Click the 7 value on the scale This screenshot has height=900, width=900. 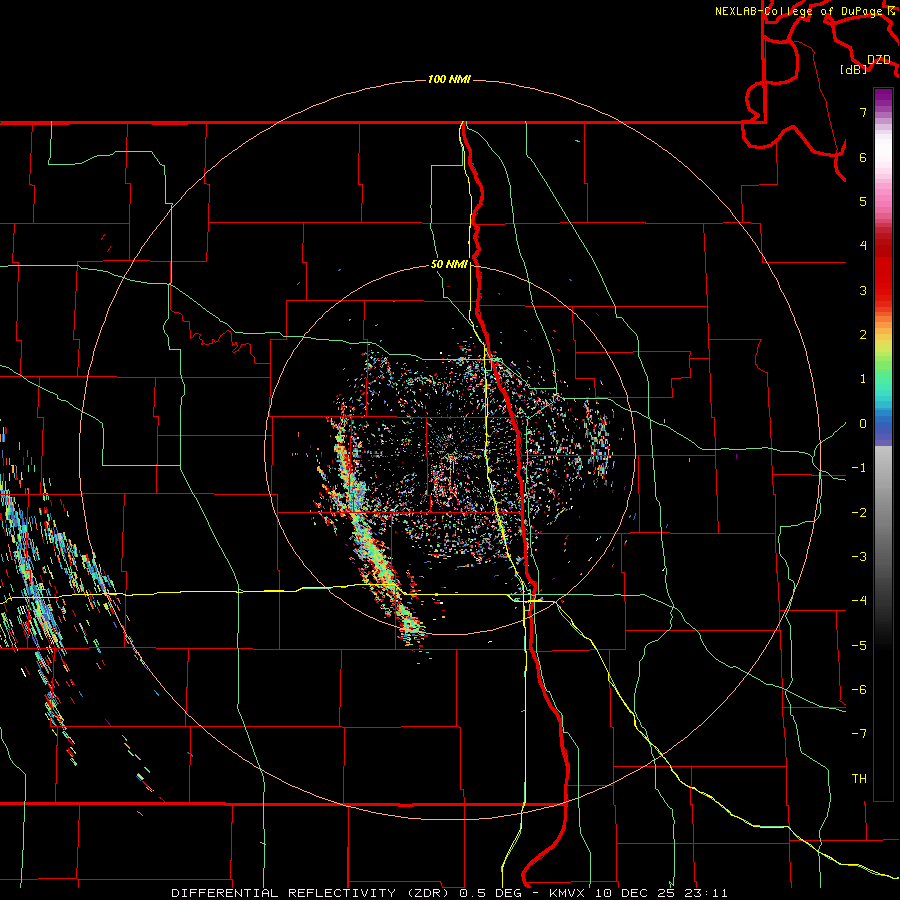coord(863,112)
